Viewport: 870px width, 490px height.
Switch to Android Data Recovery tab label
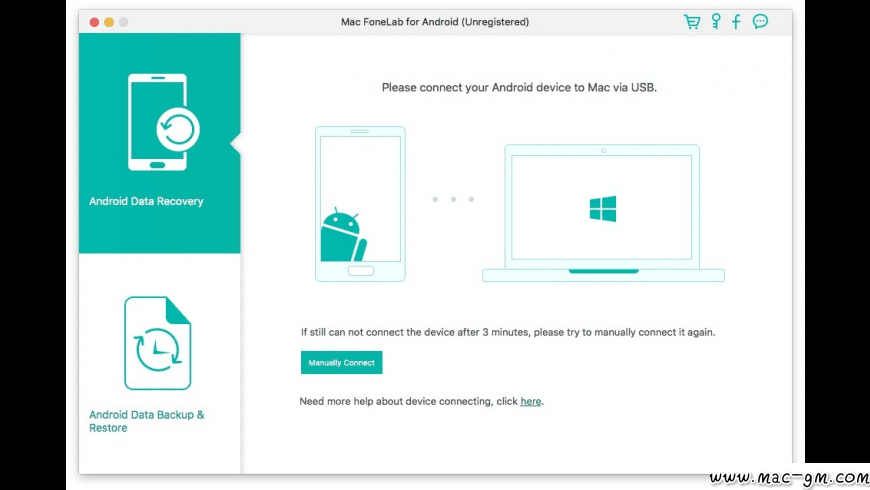146,201
